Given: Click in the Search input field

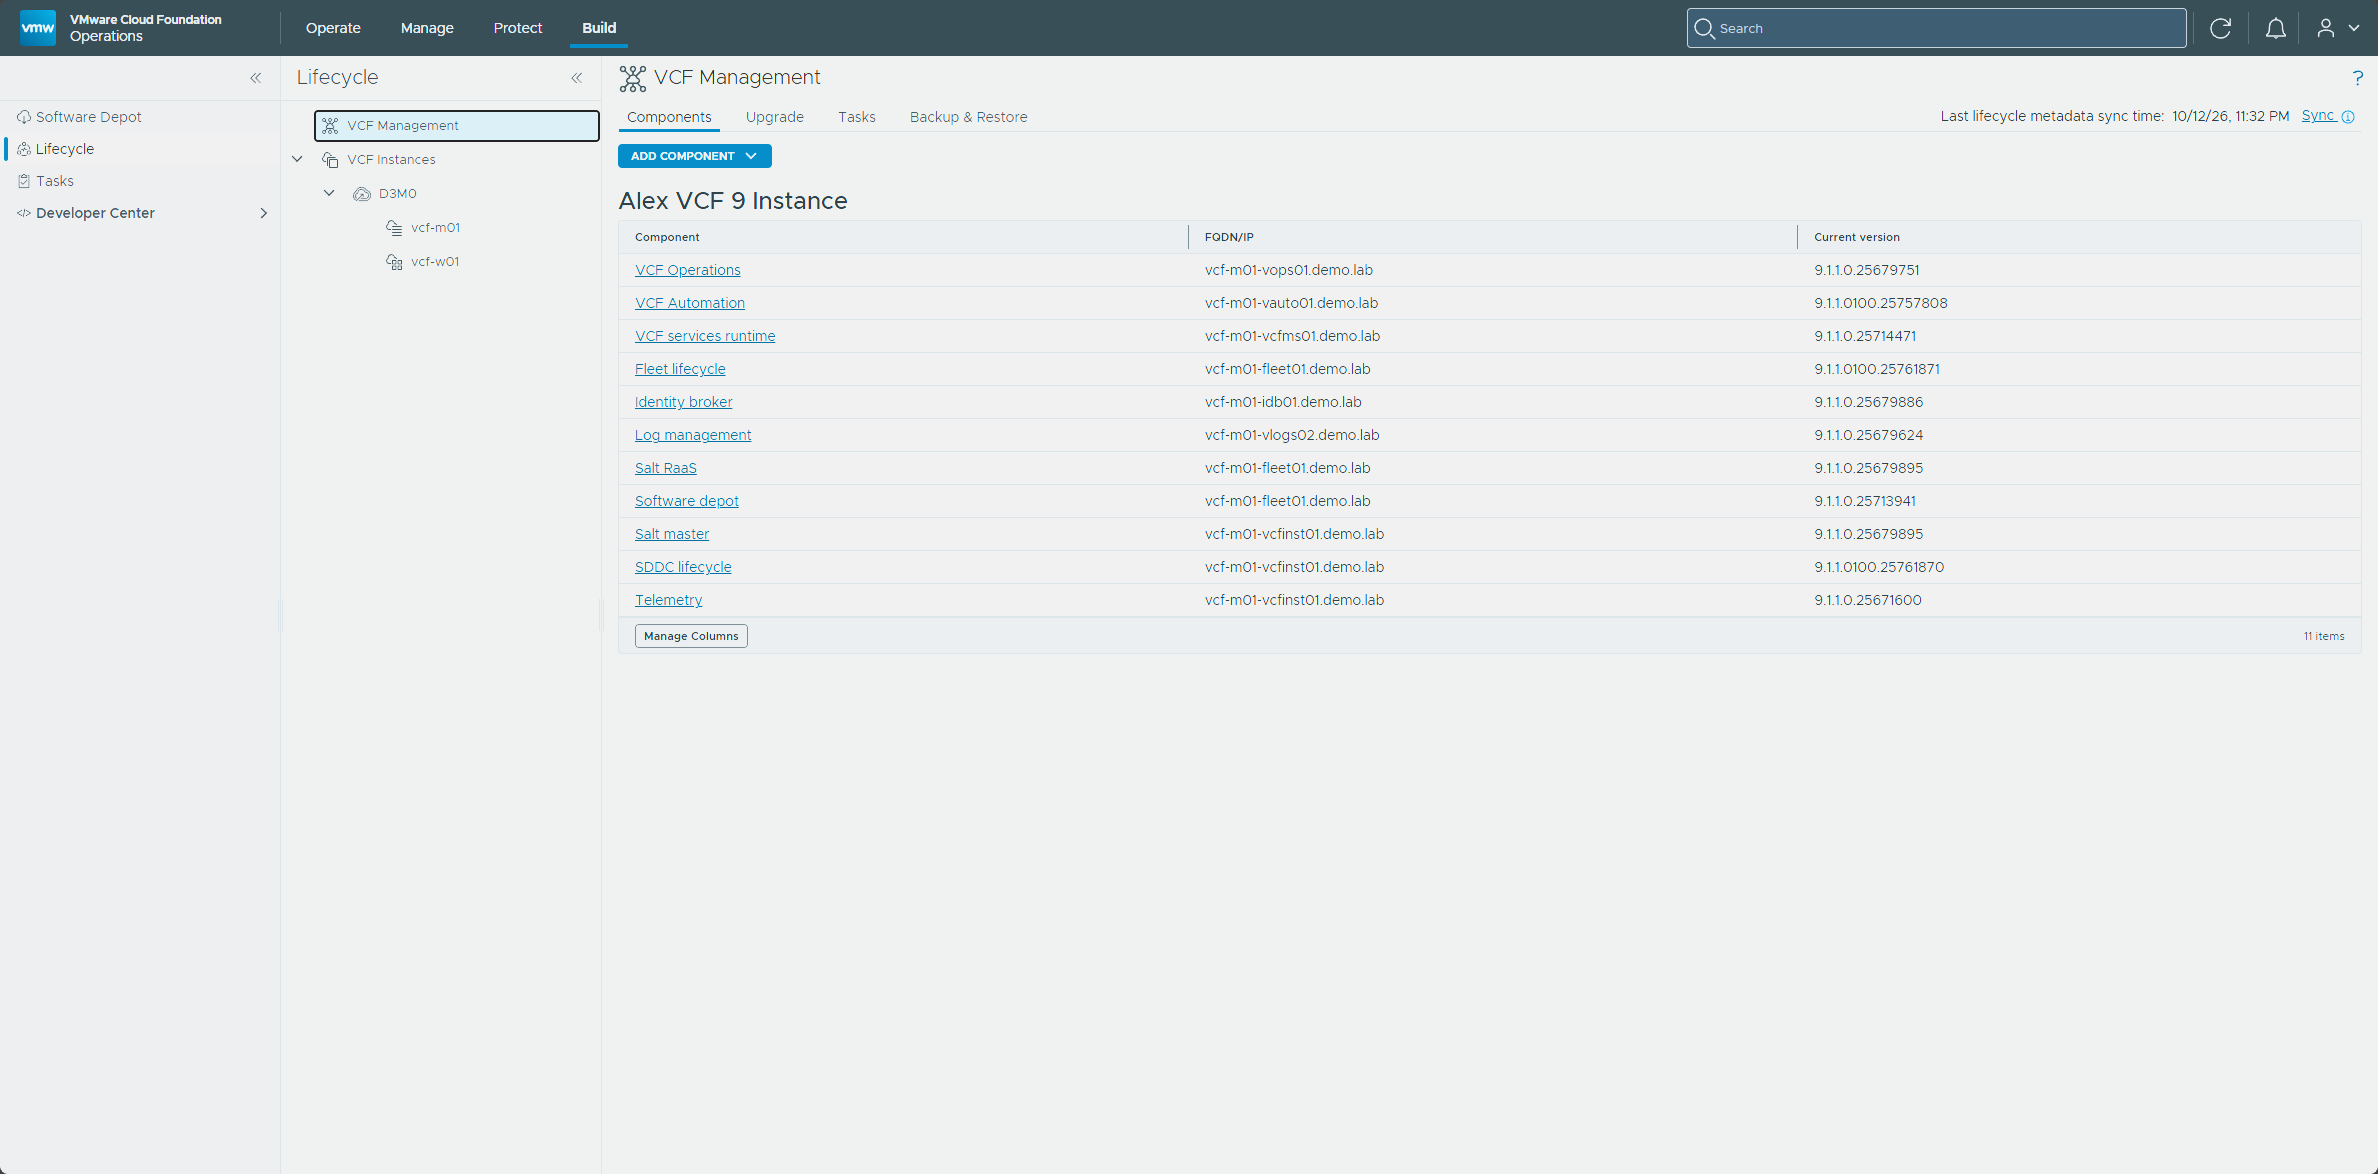Looking at the screenshot, I should coord(1936,28).
